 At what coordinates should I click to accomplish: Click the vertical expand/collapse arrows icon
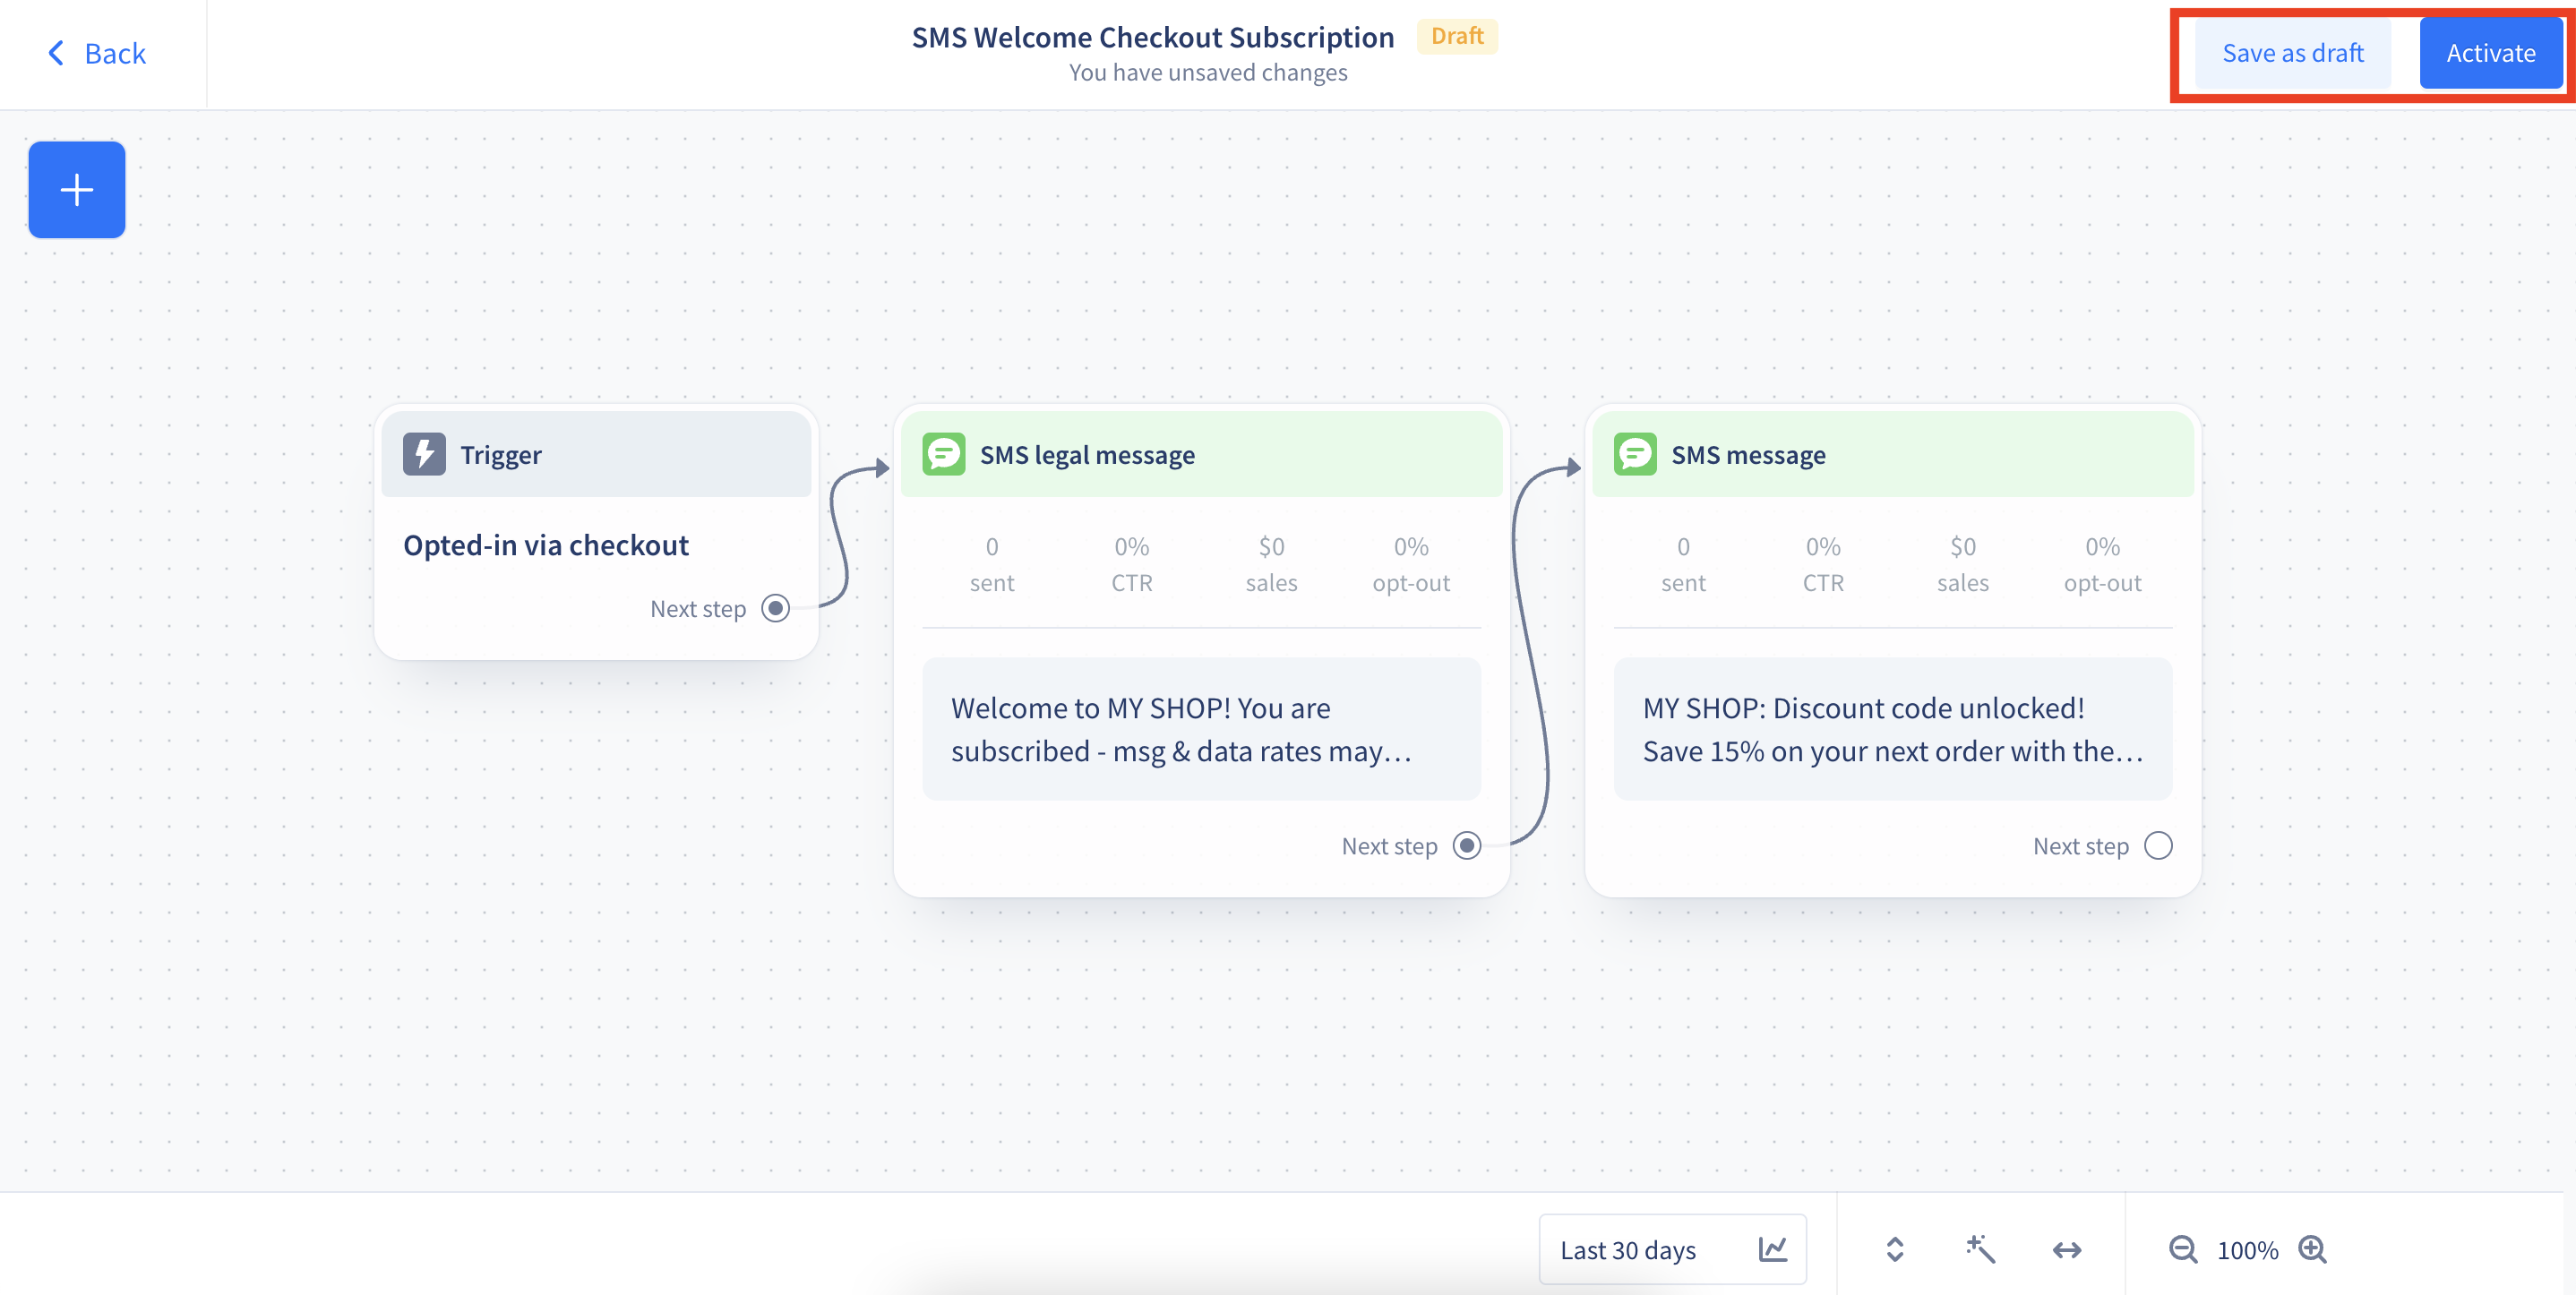click(1895, 1249)
